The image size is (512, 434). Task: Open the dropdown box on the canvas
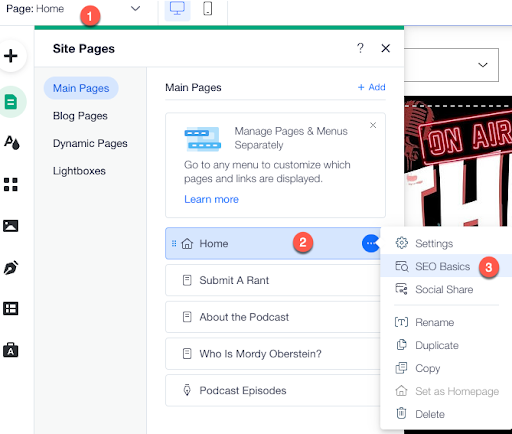click(451, 65)
